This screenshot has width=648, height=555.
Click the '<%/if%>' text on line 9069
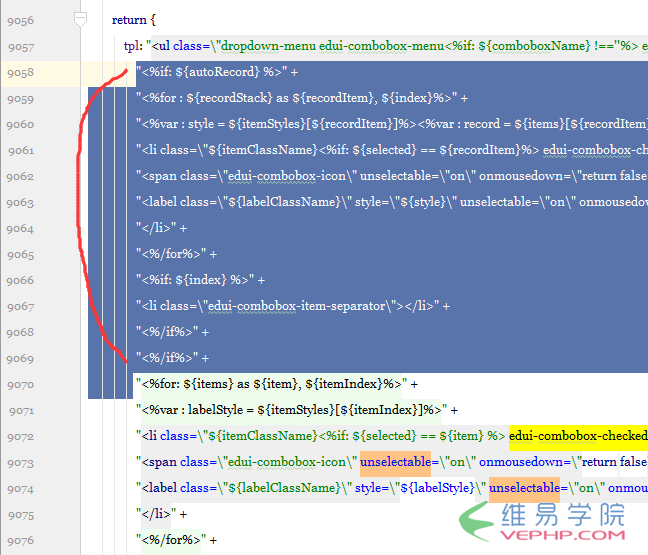[167, 357]
